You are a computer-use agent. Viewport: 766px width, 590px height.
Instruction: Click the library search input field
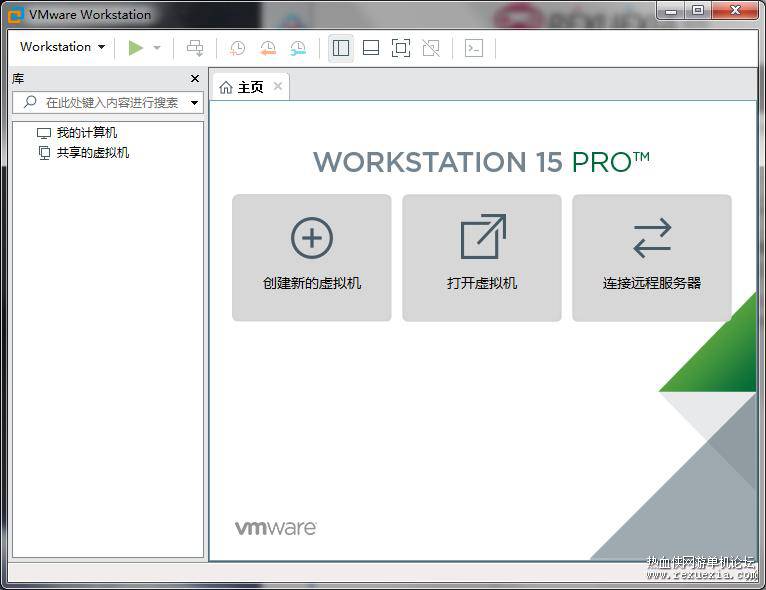pyautogui.click(x=108, y=103)
